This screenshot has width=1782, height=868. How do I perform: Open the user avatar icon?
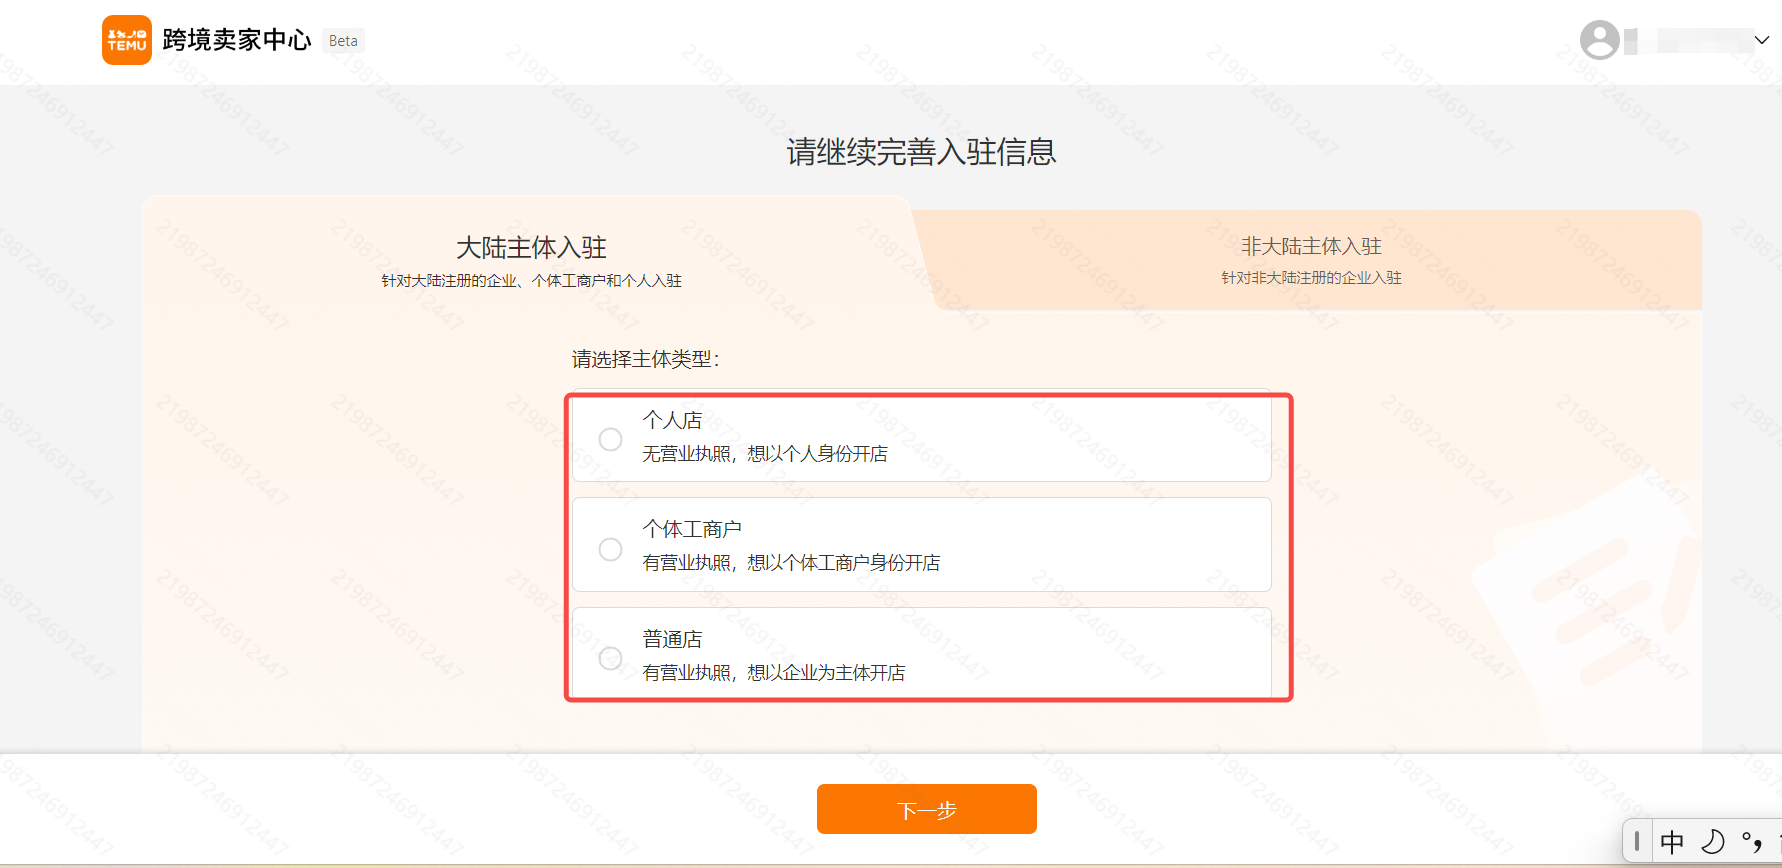pos(1600,40)
